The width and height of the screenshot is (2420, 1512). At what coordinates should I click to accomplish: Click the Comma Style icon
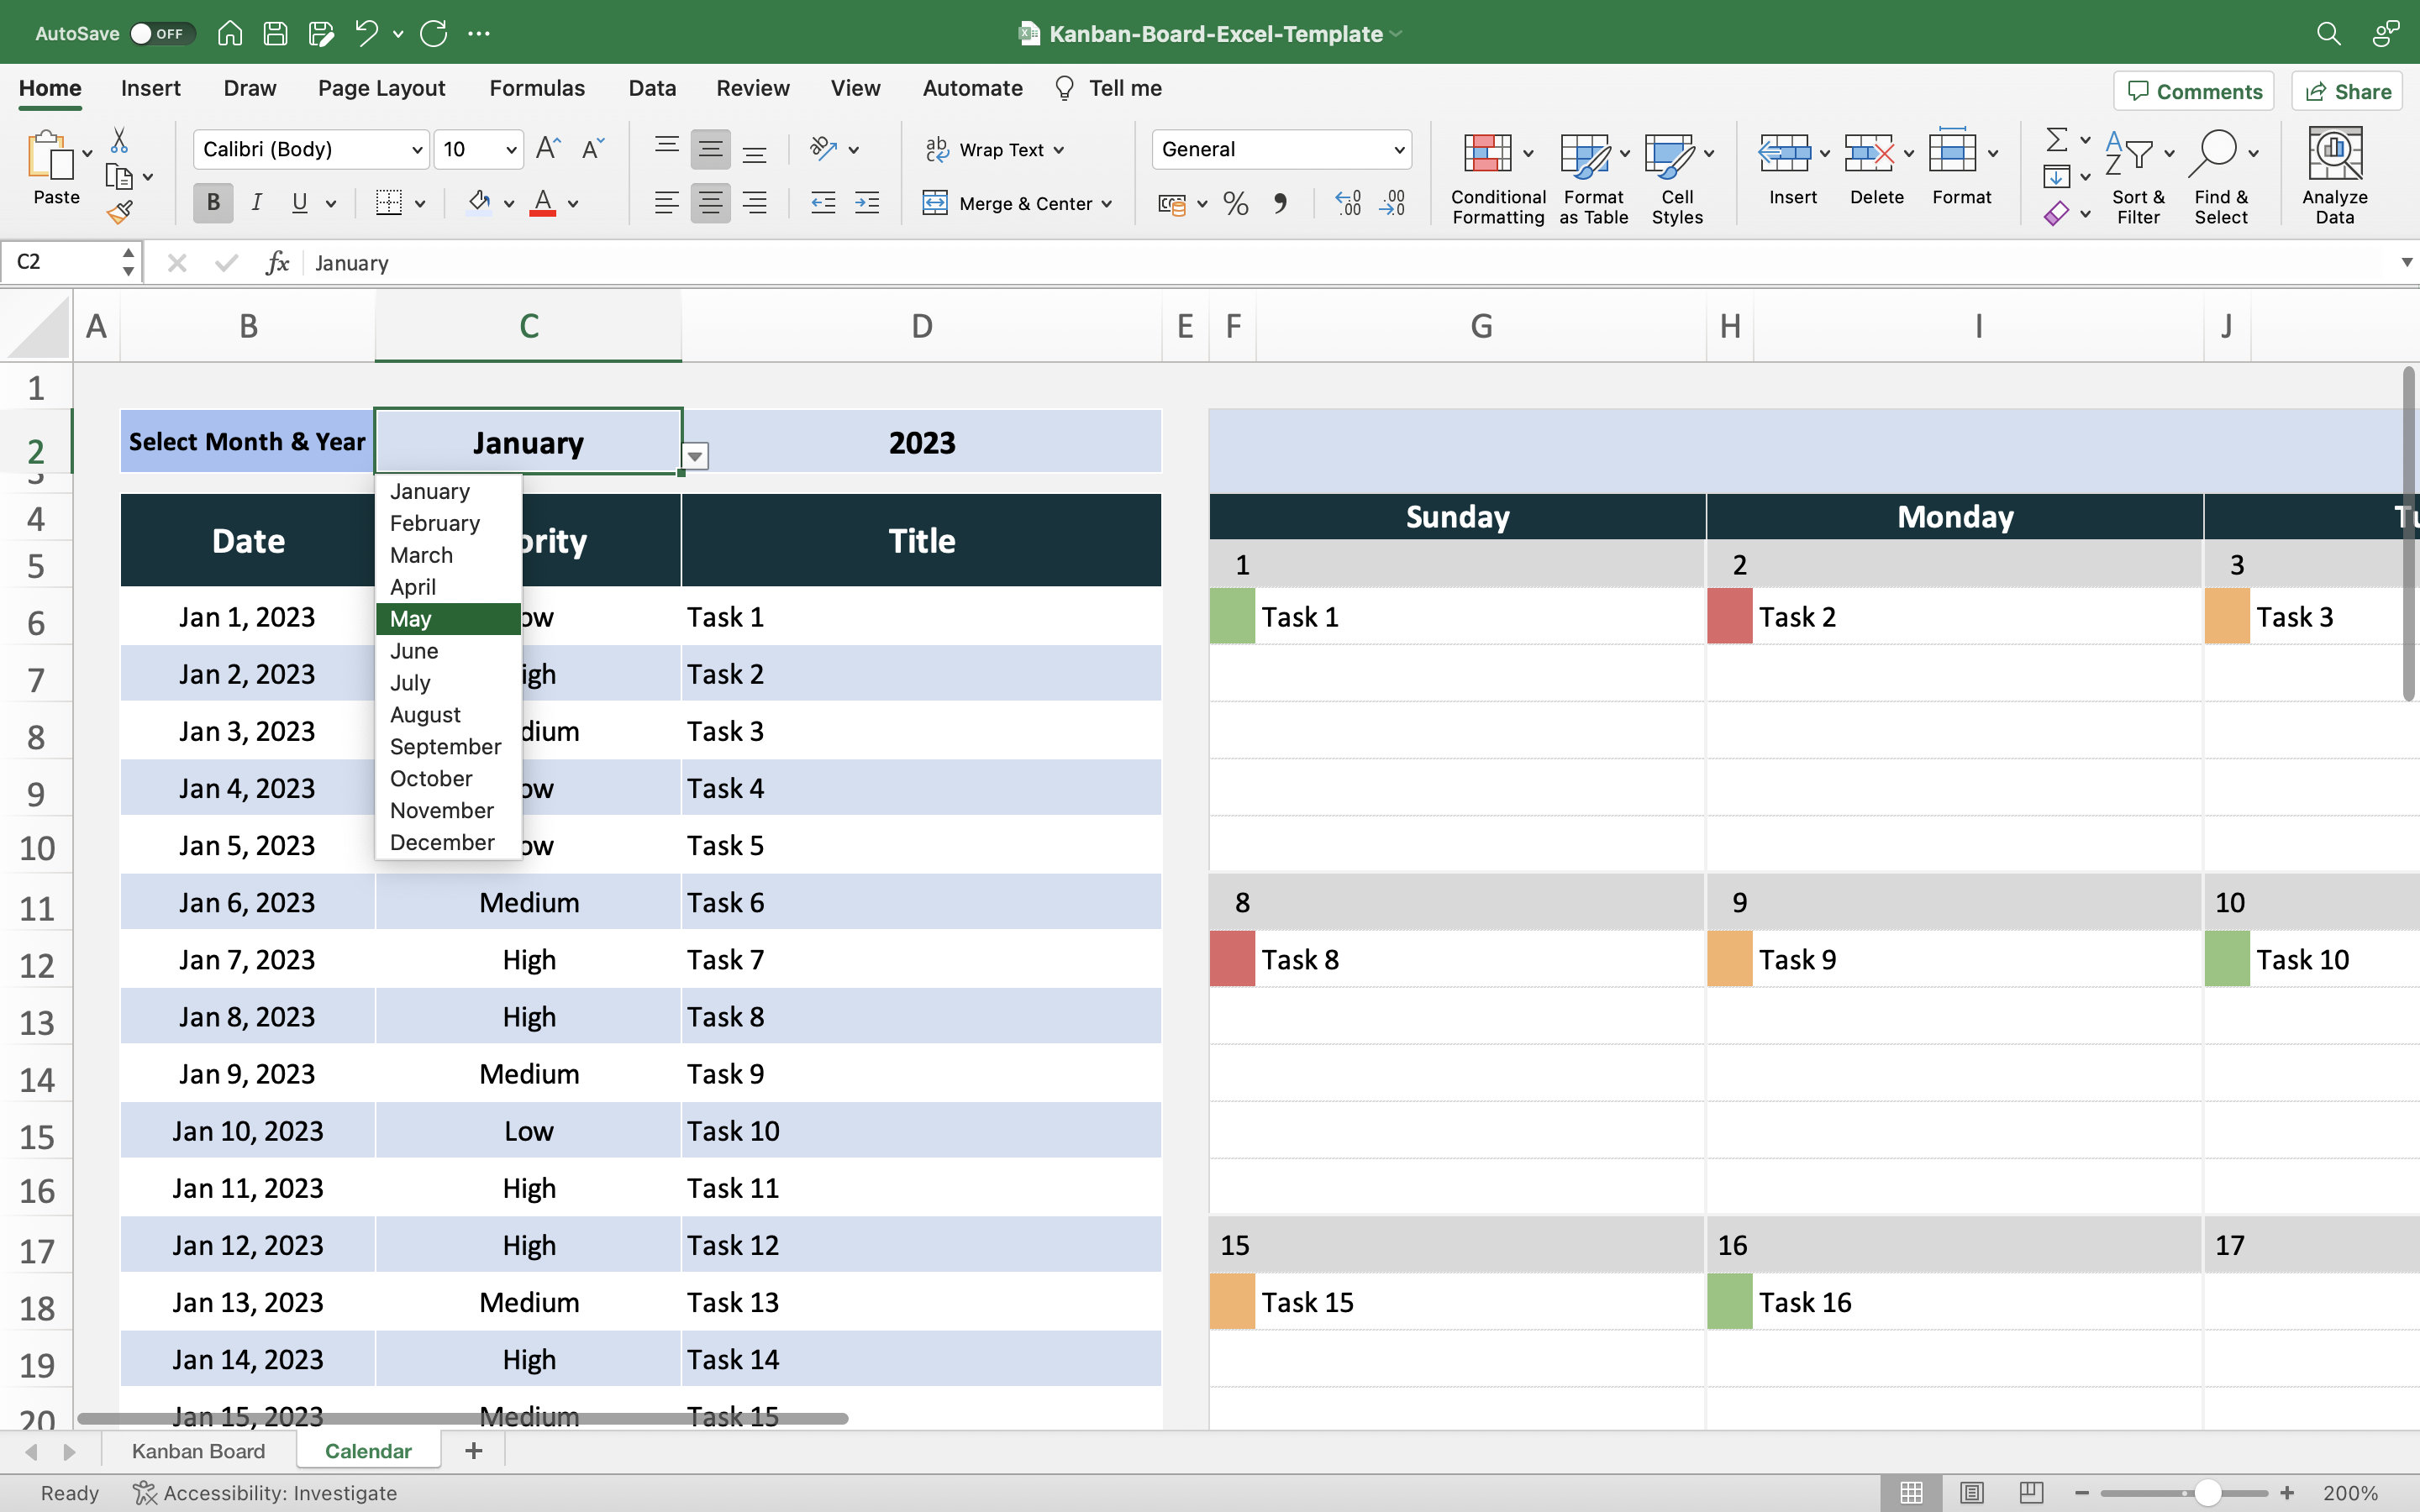pyautogui.click(x=1280, y=204)
